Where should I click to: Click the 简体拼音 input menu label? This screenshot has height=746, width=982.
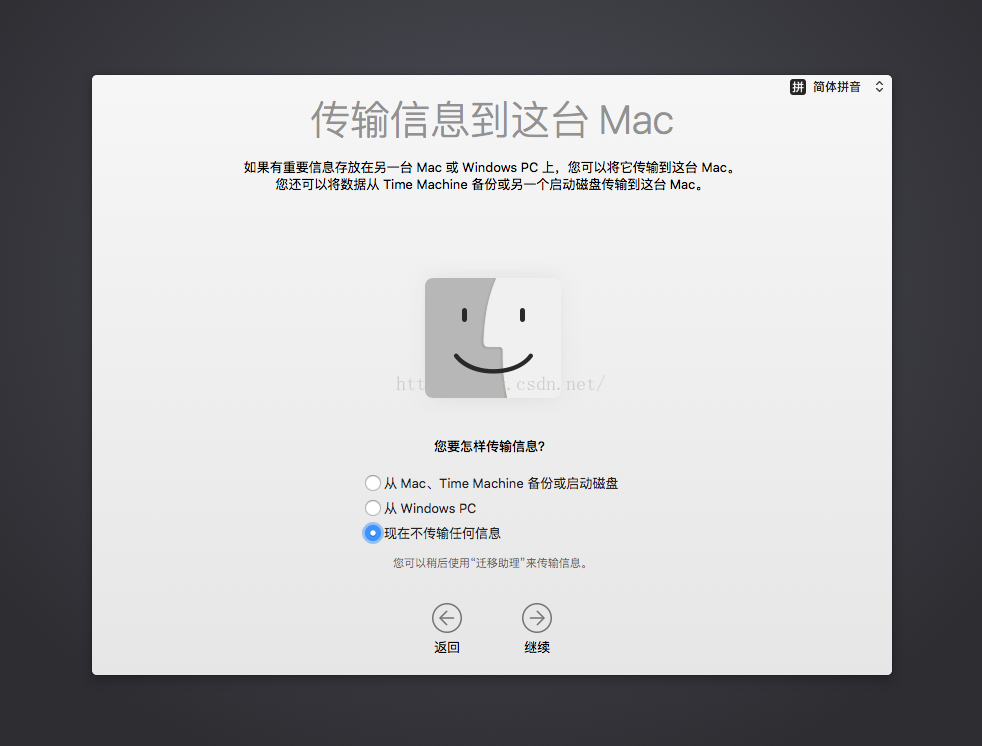(837, 87)
